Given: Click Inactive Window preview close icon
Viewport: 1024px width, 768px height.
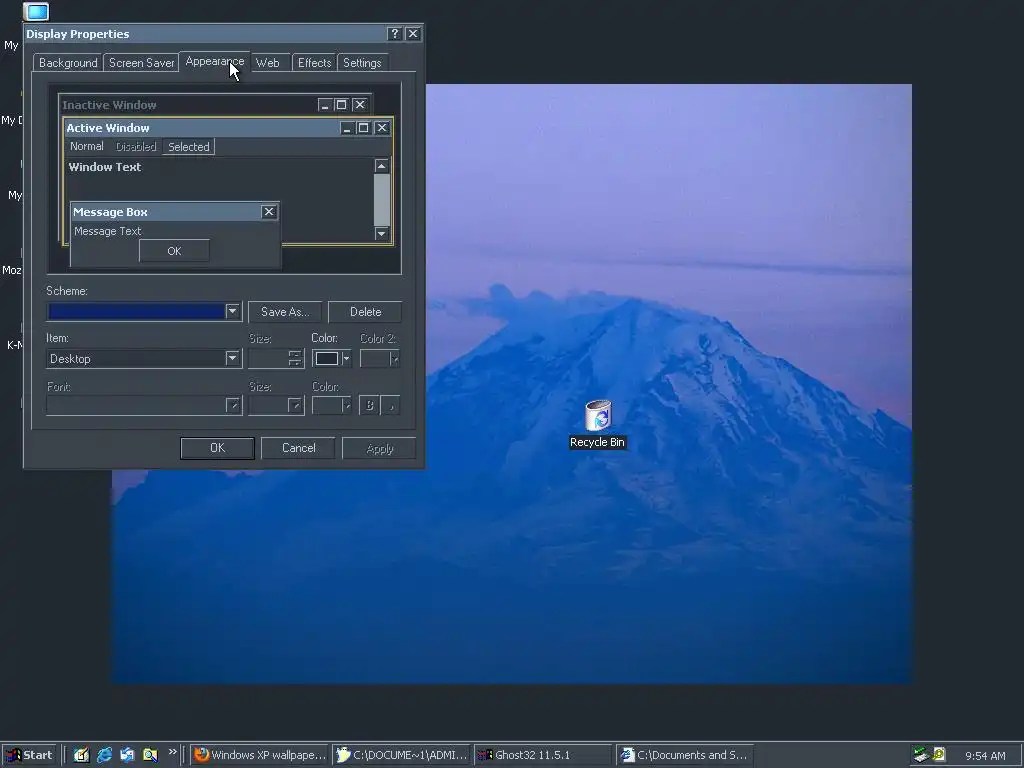Looking at the screenshot, I should pos(360,104).
